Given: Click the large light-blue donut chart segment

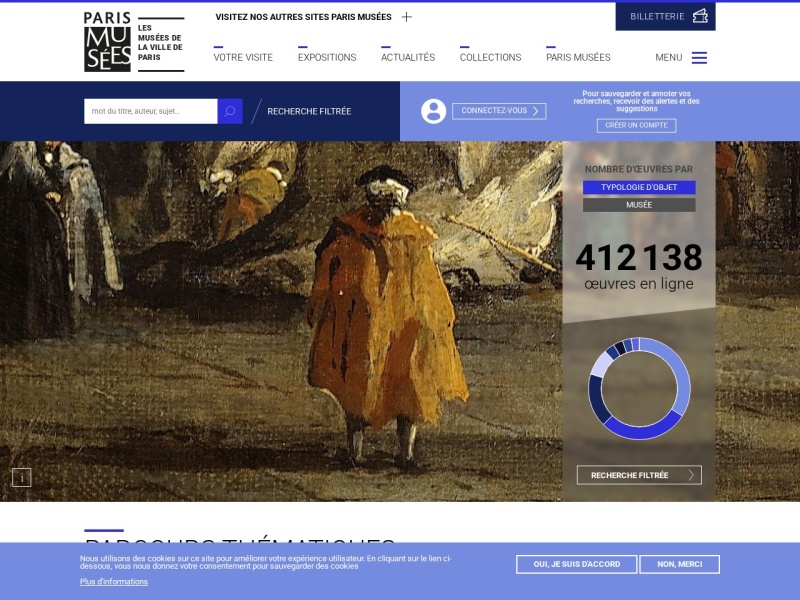Looking at the screenshot, I should [x=682, y=376].
